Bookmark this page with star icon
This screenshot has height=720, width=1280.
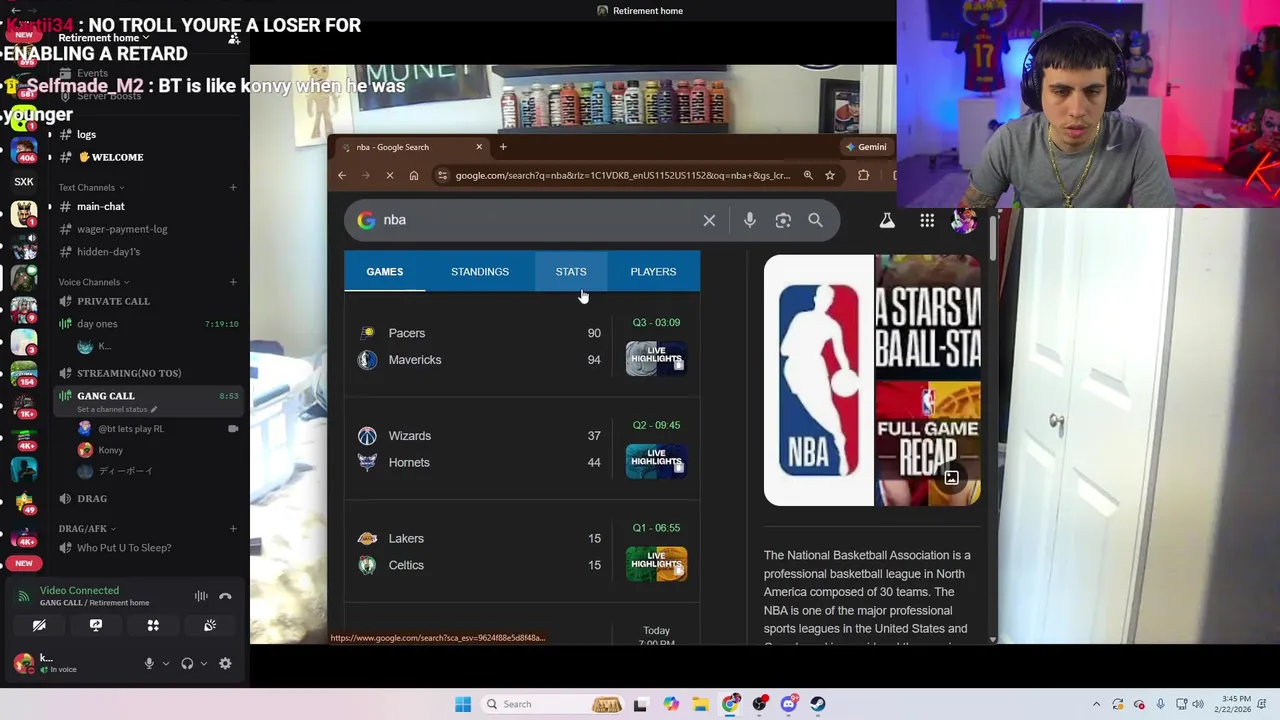click(830, 175)
